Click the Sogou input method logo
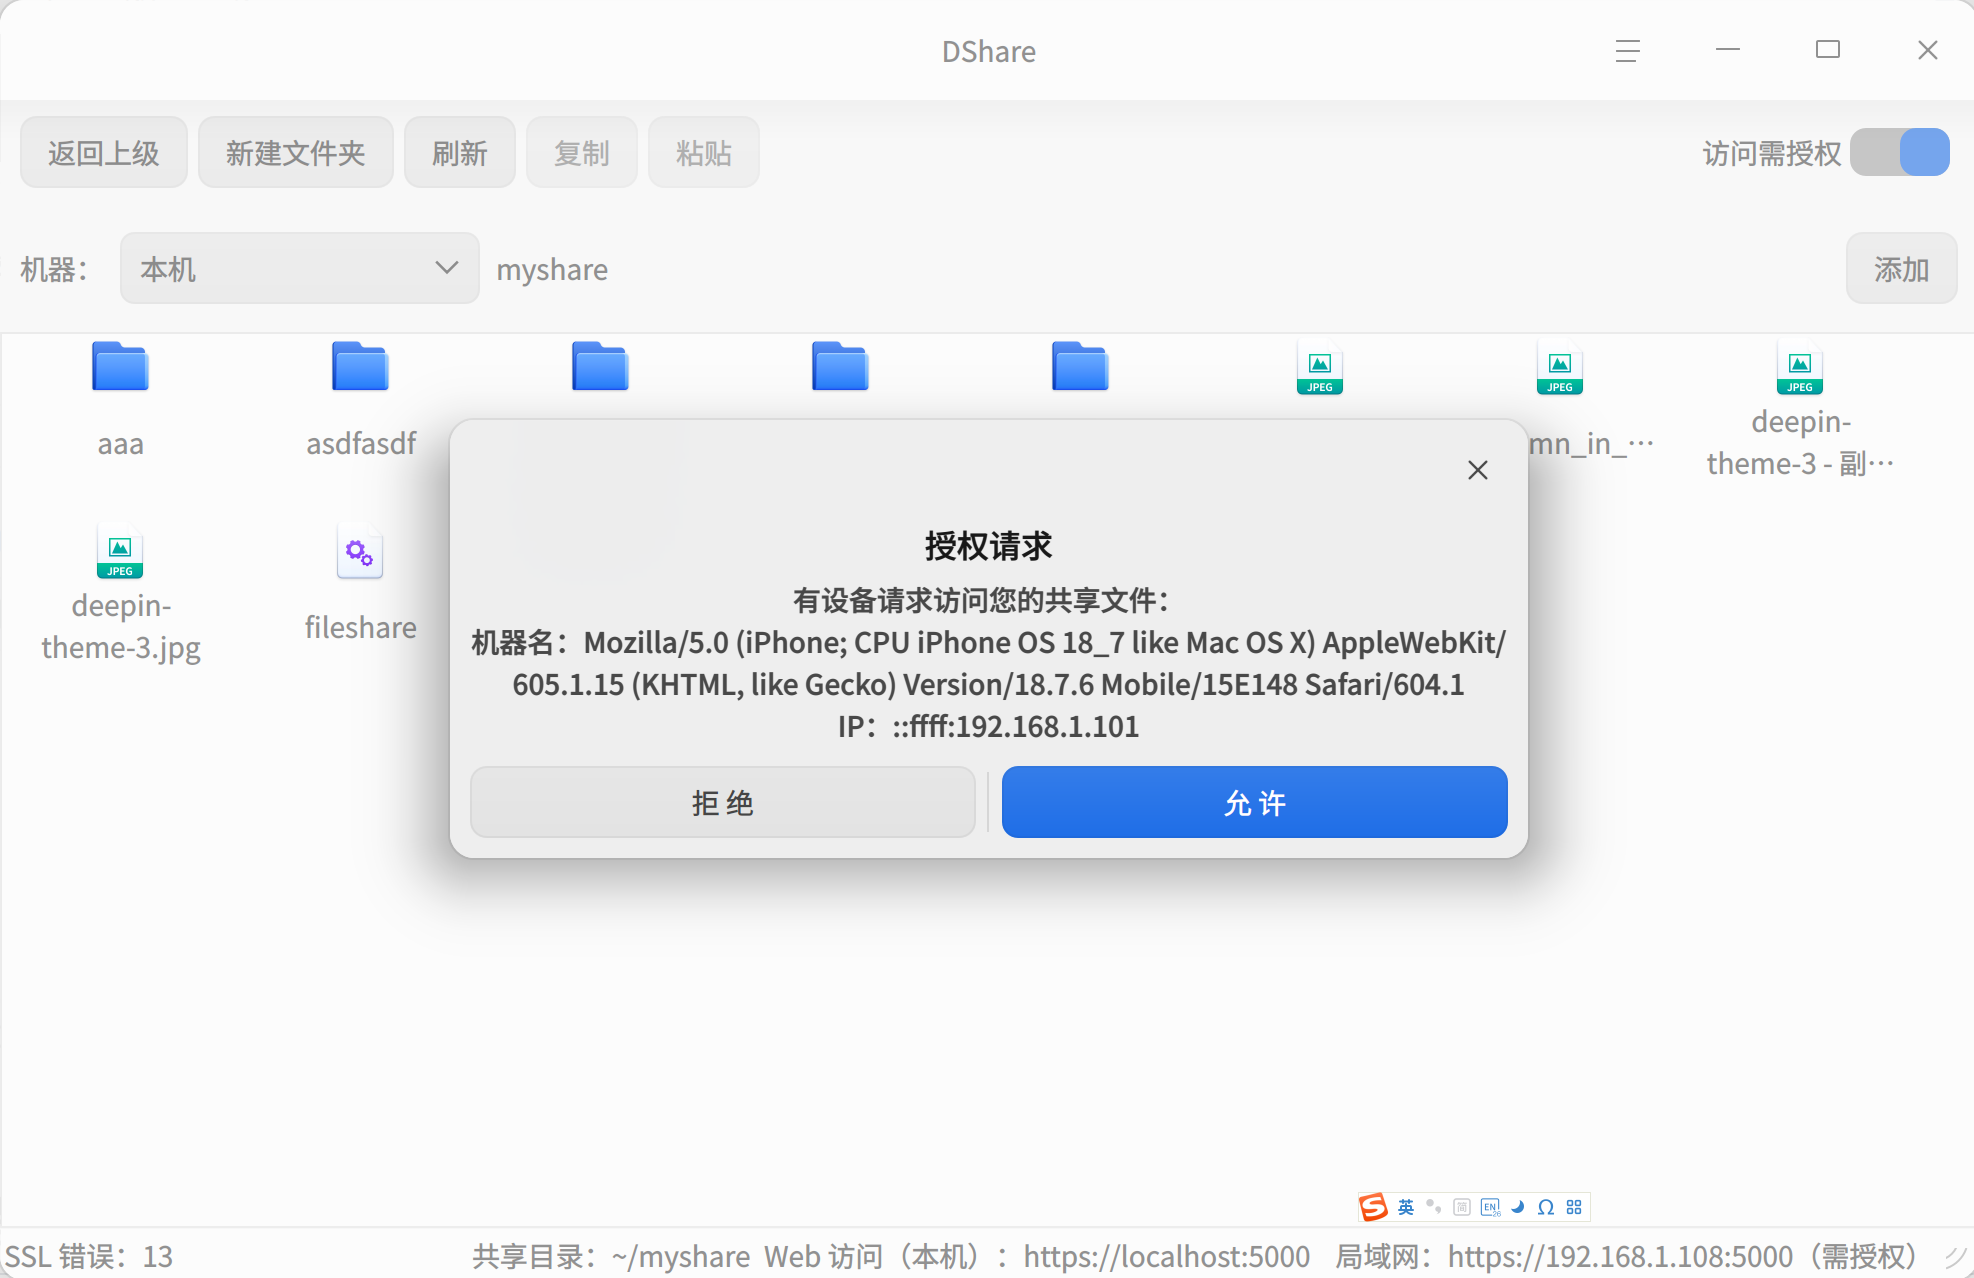1974x1278 pixels. click(1373, 1207)
